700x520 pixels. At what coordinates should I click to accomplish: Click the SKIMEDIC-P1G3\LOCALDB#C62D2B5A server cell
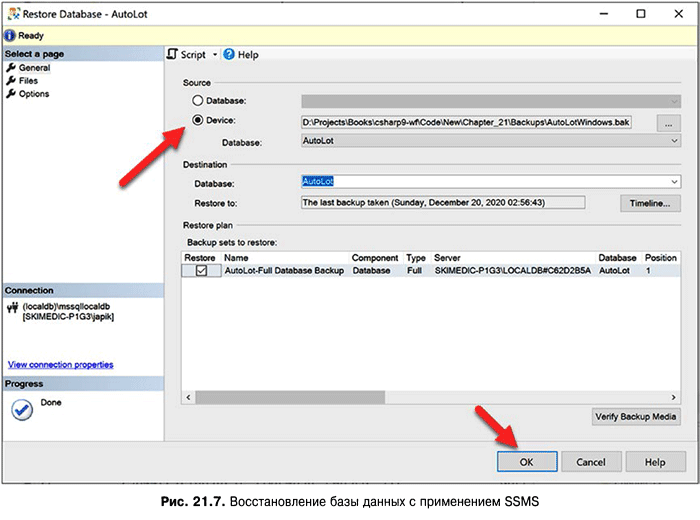(512, 270)
